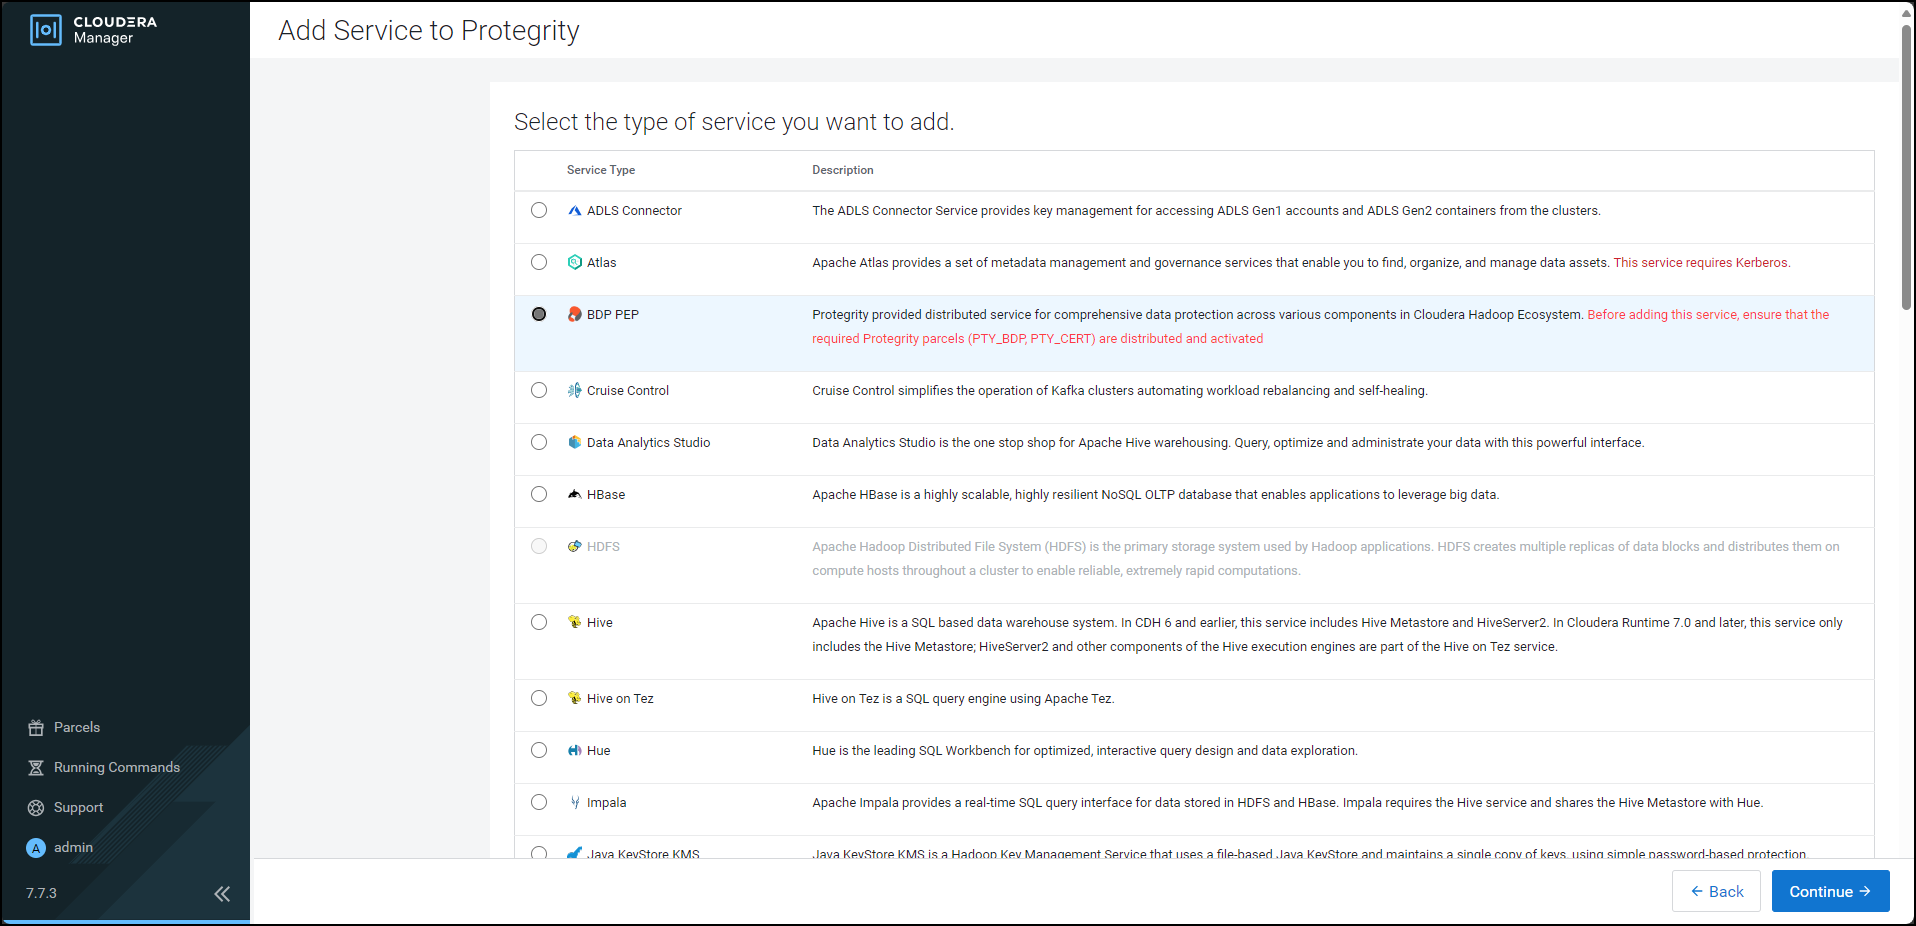Click the Atlas service icon
1916x926 pixels.
click(x=574, y=263)
